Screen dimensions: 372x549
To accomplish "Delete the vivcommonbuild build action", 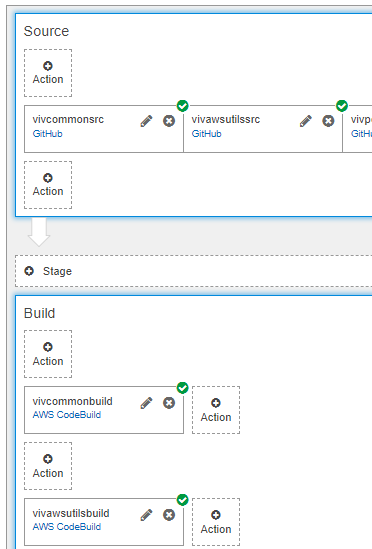I will [x=169, y=403].
